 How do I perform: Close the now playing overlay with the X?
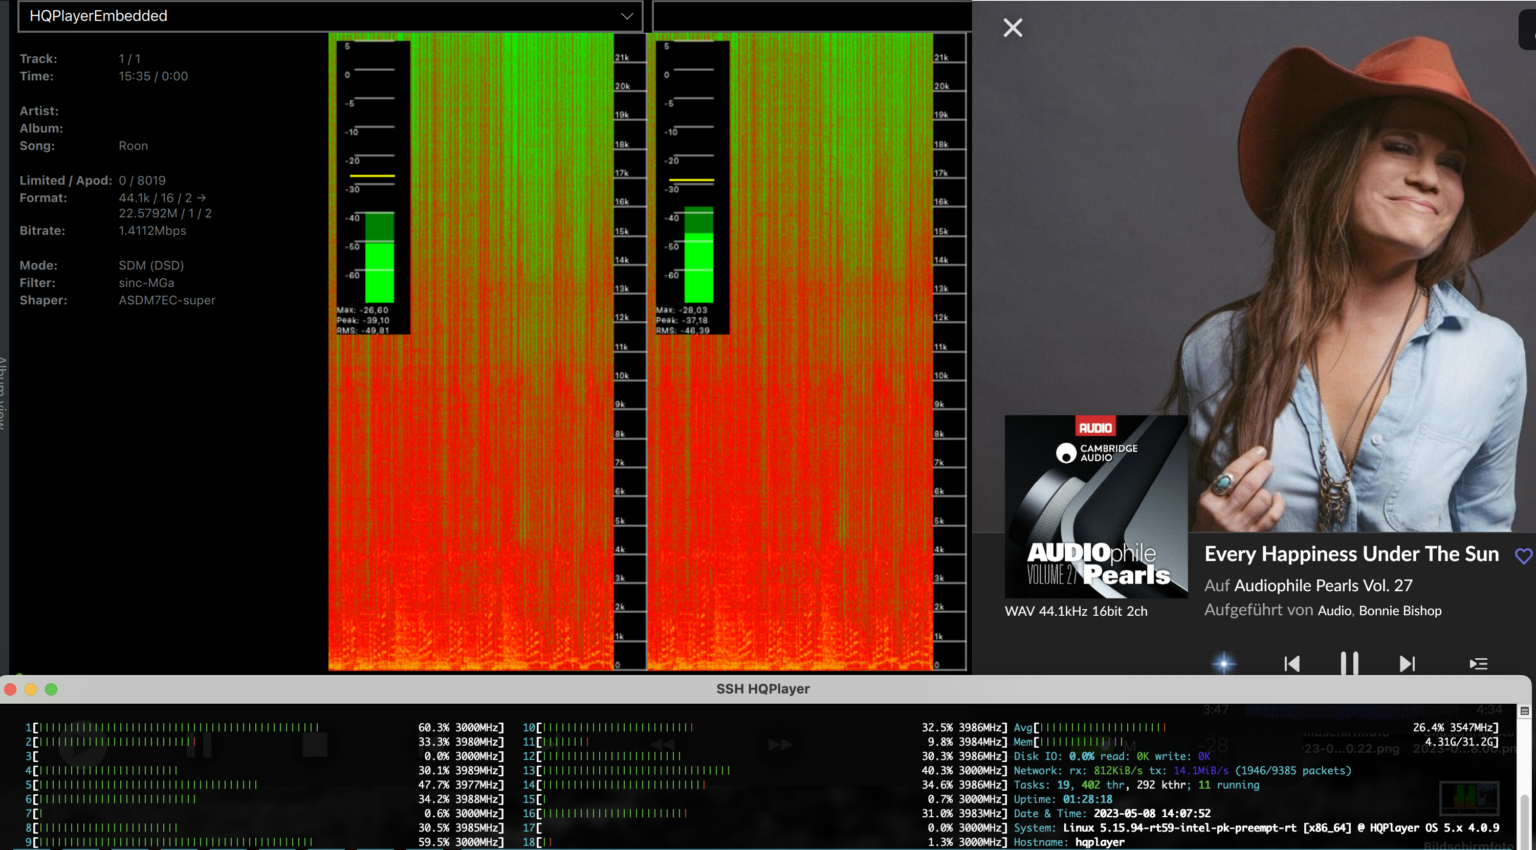tap(1012, 28)
